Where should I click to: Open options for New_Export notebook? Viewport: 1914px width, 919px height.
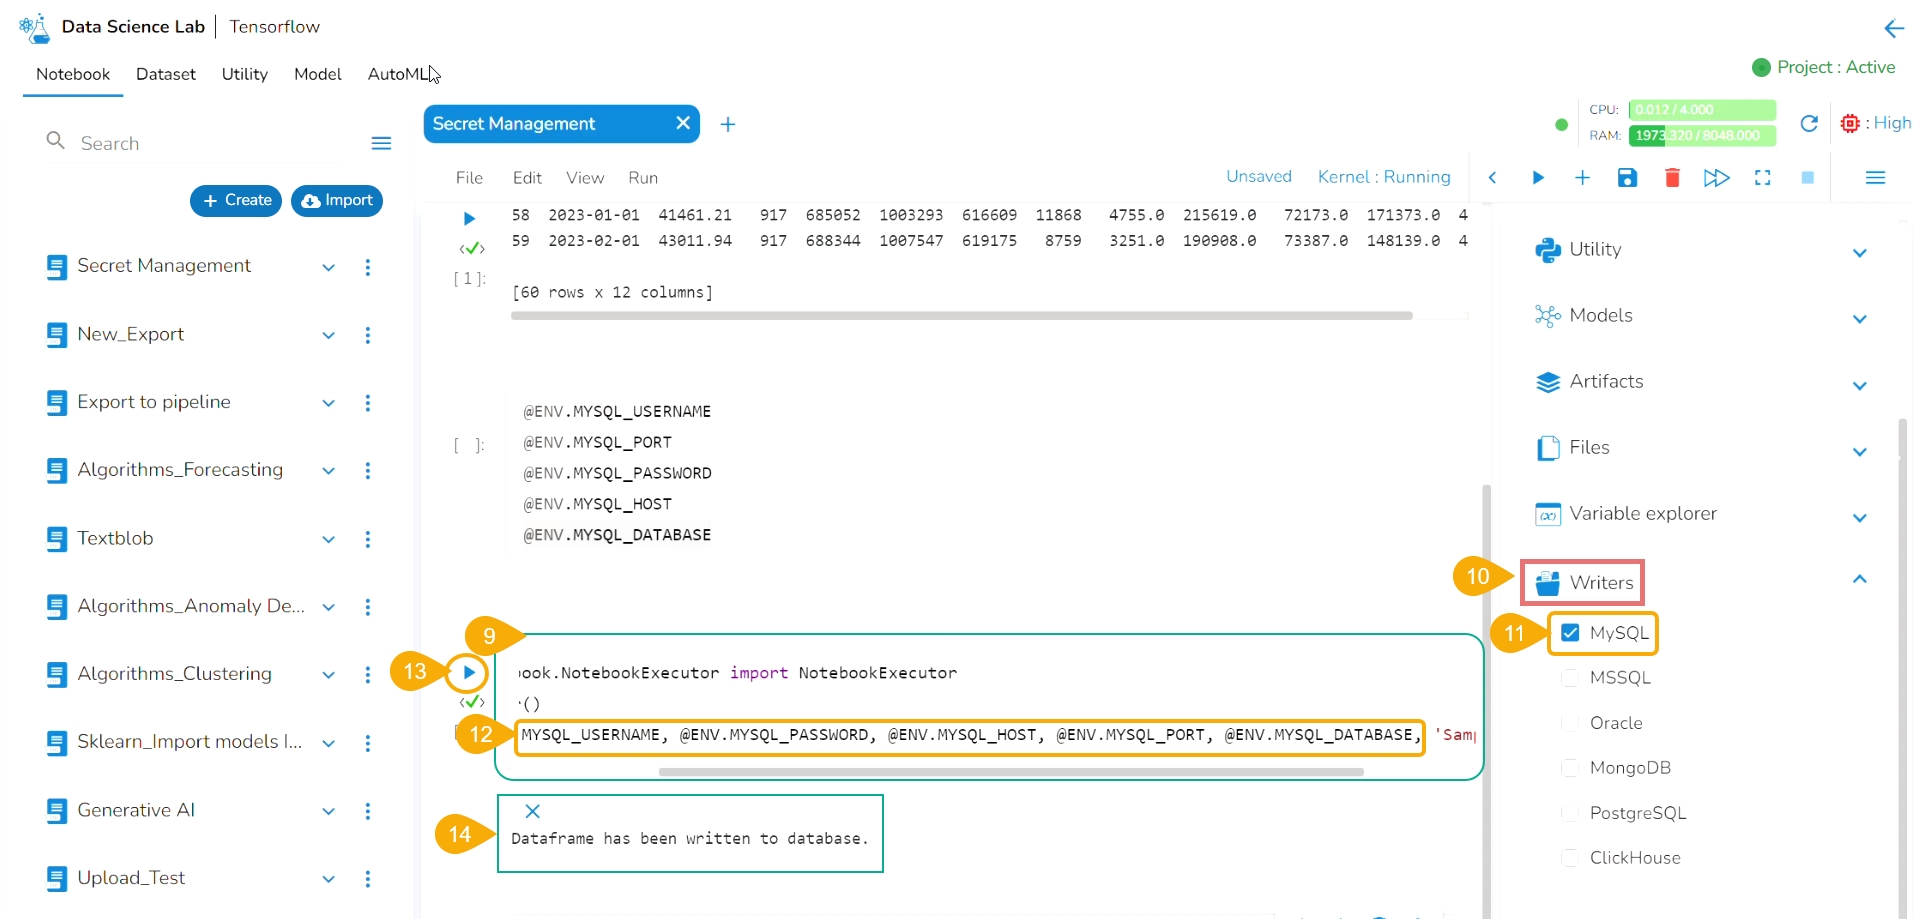[x=368, y=335]
